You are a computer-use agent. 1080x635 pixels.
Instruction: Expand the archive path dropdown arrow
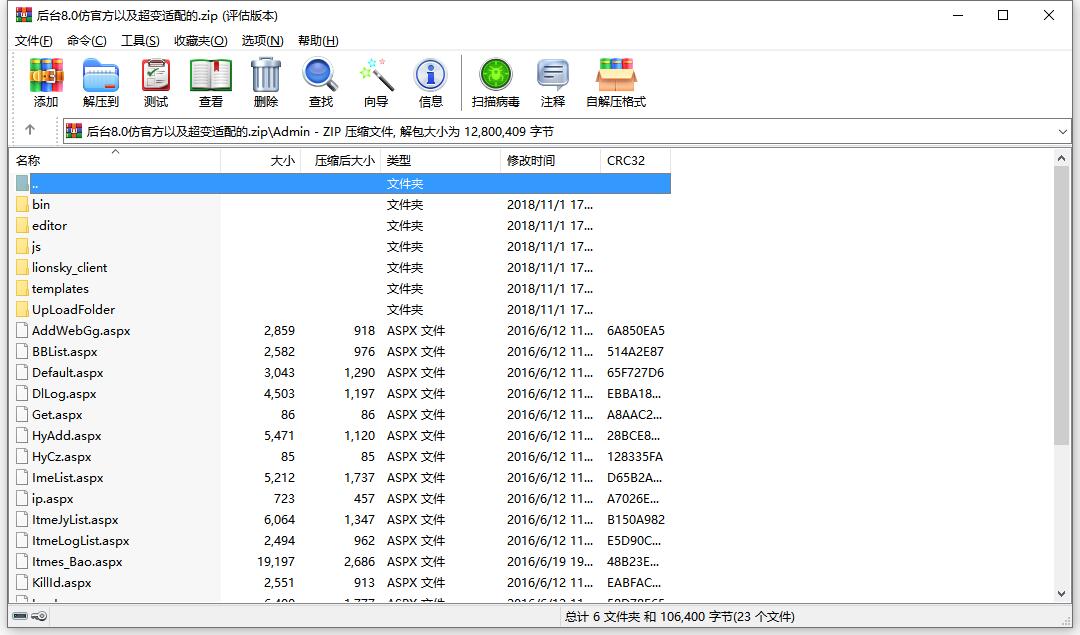pyautogui.click(x=1062, y=131)
